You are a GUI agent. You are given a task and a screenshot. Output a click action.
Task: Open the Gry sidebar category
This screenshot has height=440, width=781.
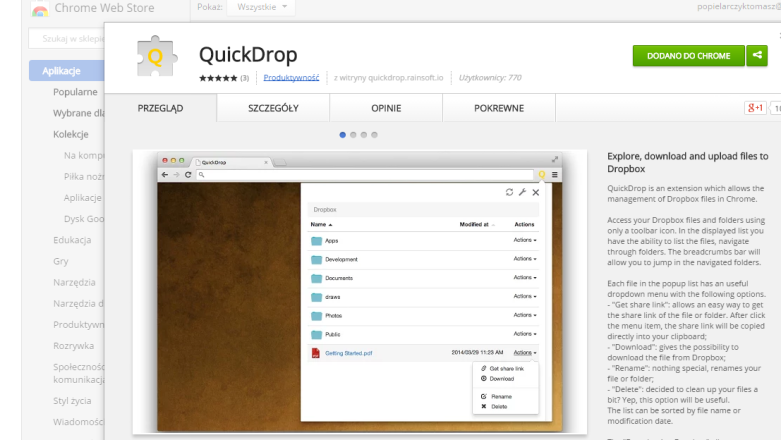(61, 261)
